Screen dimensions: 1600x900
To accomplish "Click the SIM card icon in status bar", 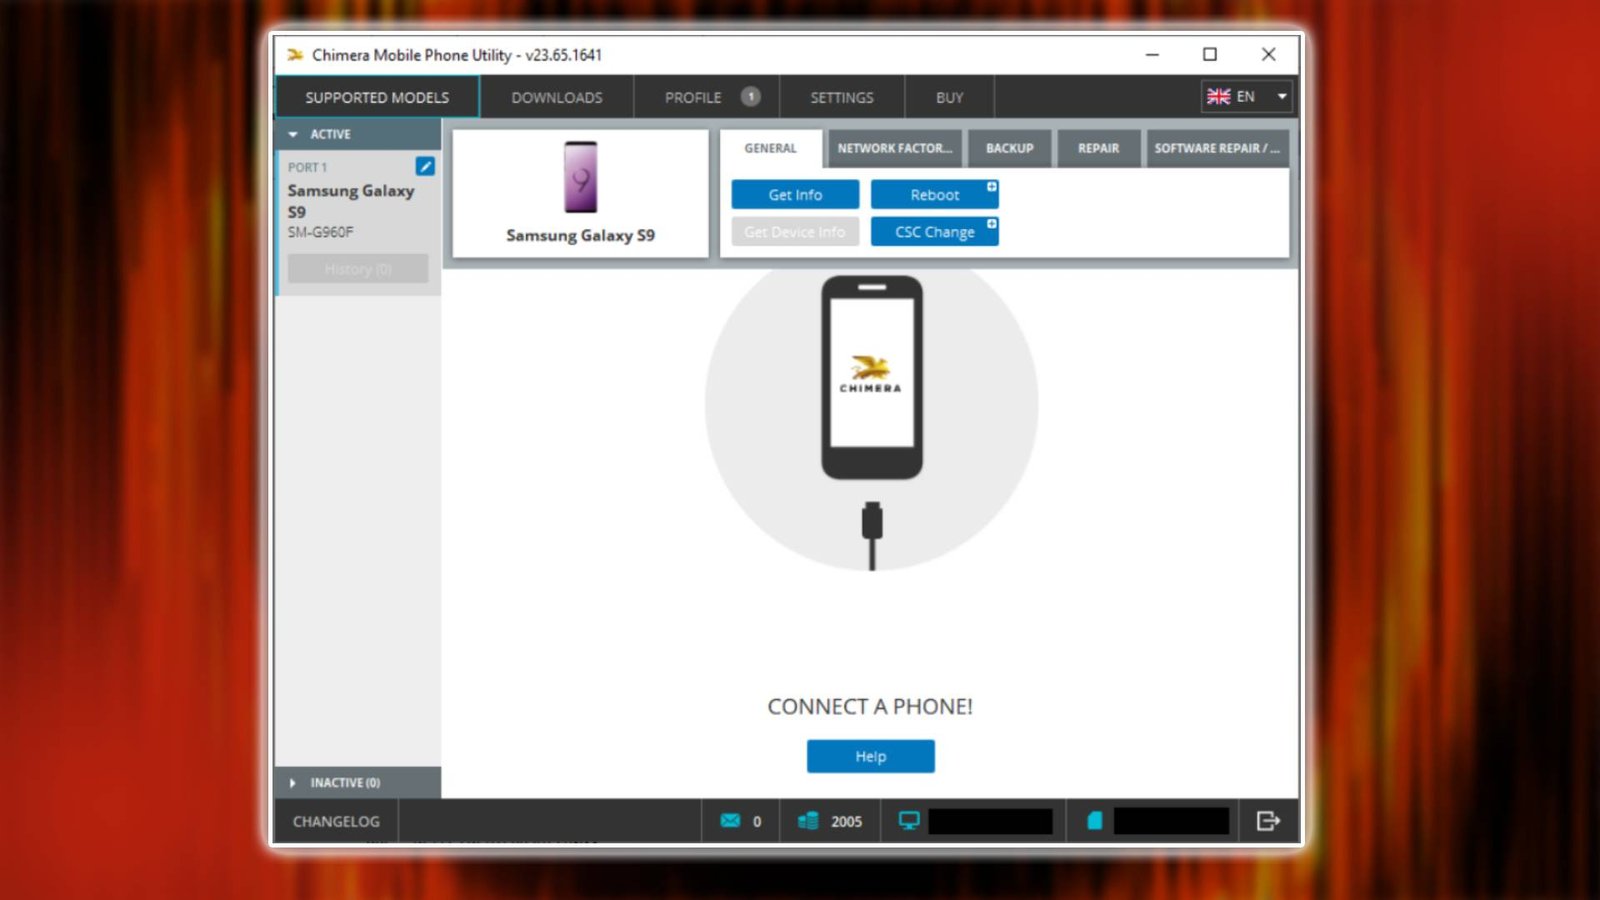I will tap(1094, 819).
